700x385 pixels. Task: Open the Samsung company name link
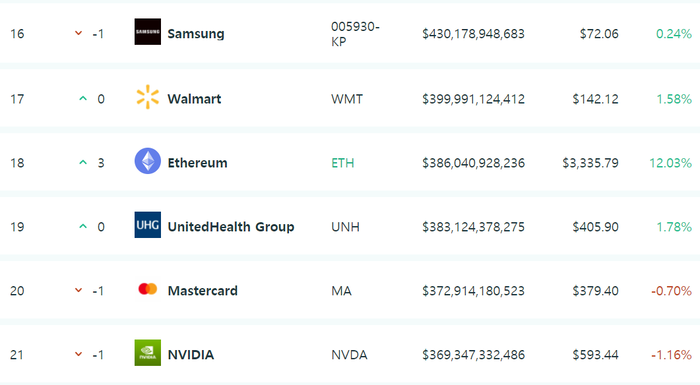(x=196, y=34)
